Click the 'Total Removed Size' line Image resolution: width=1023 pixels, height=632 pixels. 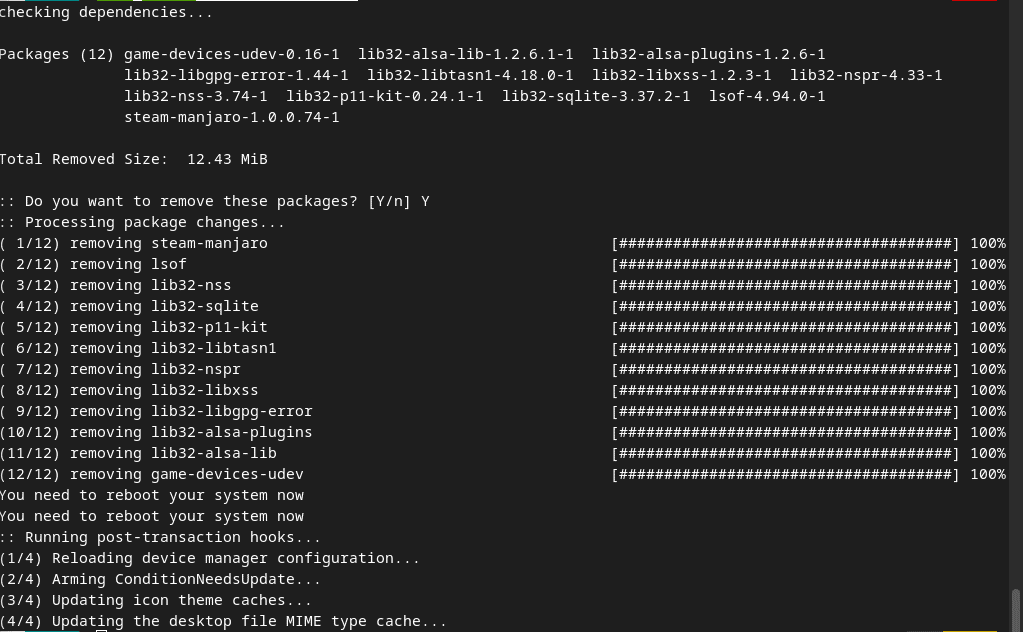134,159
